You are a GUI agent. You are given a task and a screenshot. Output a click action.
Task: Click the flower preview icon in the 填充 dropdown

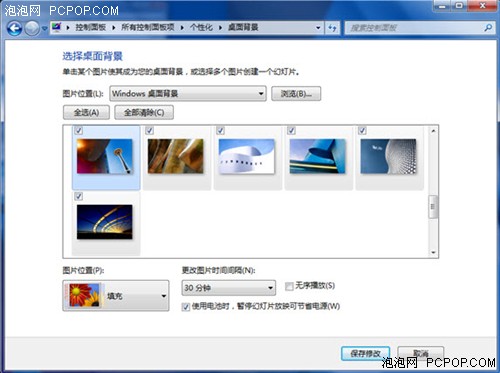click(84, 295)
